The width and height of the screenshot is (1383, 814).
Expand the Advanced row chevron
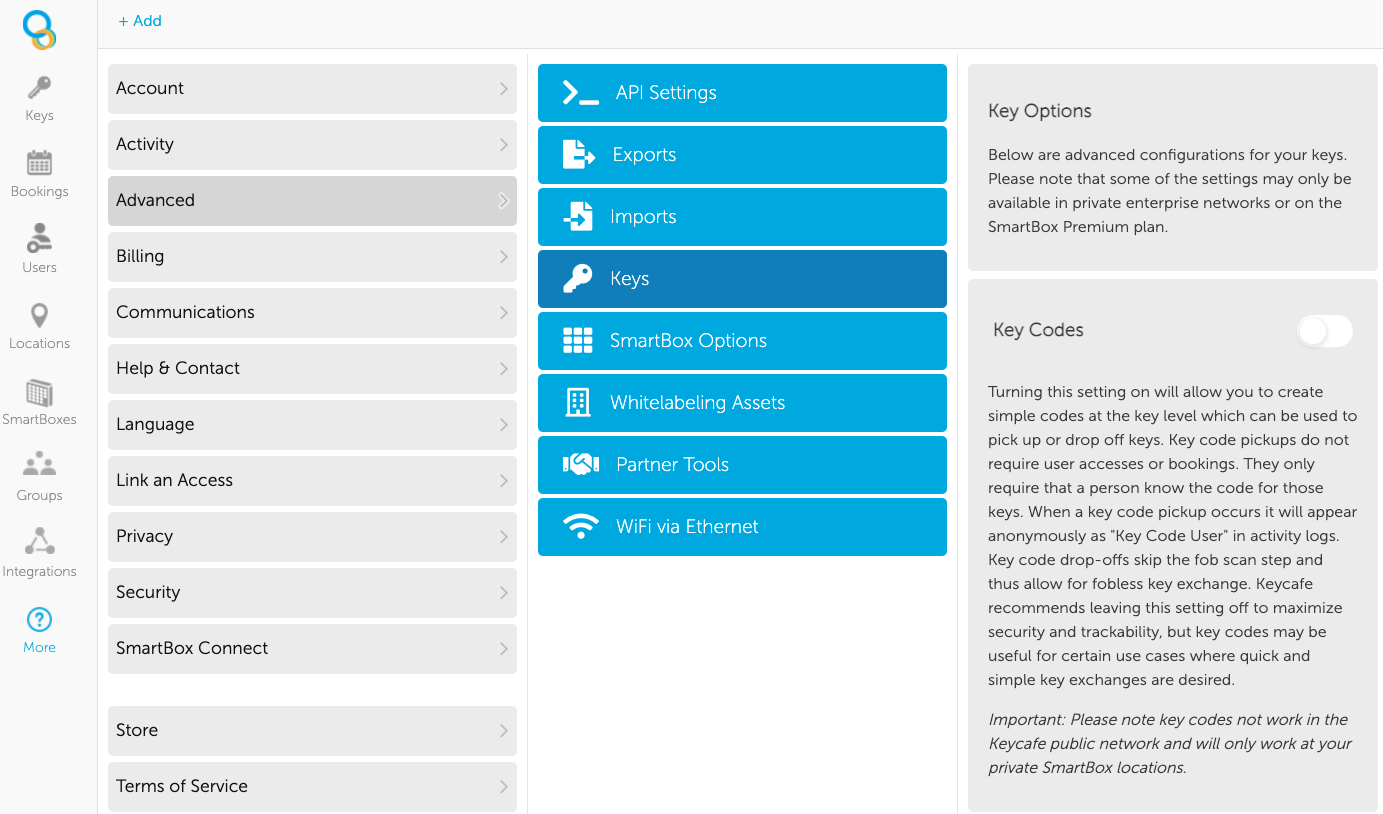point(504,201)
